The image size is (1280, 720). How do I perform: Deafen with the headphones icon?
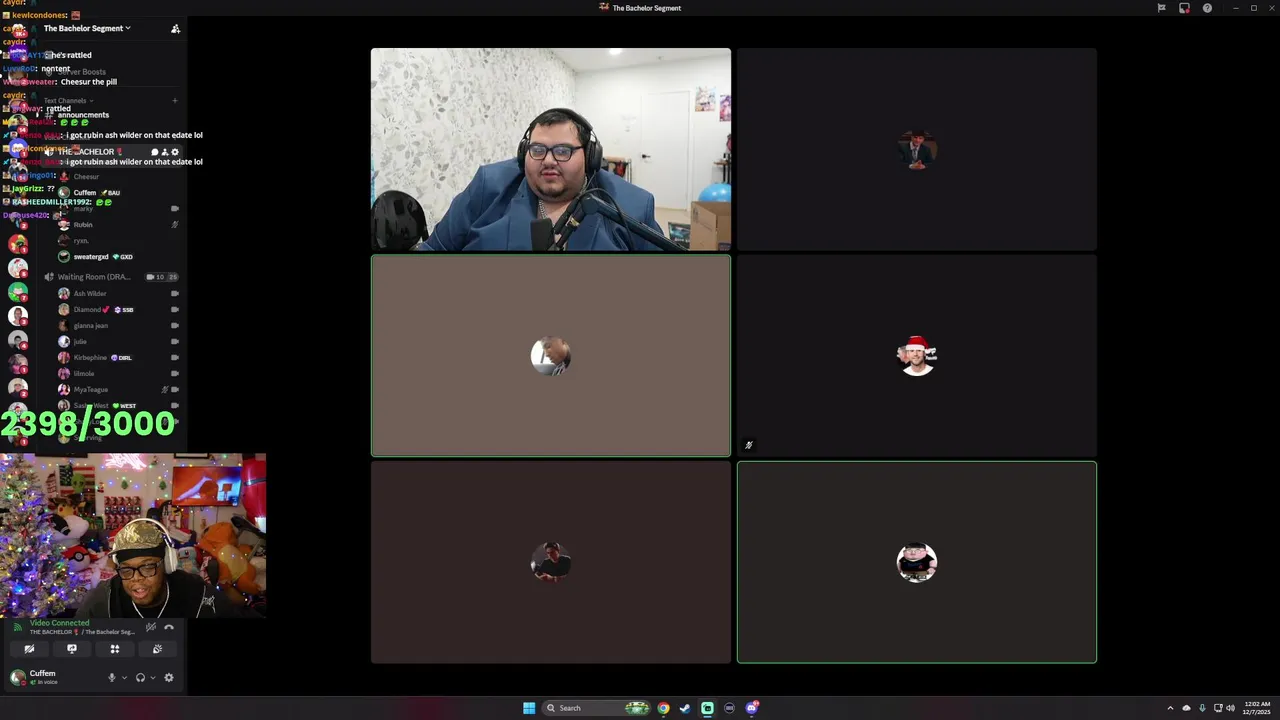(140, 677)
